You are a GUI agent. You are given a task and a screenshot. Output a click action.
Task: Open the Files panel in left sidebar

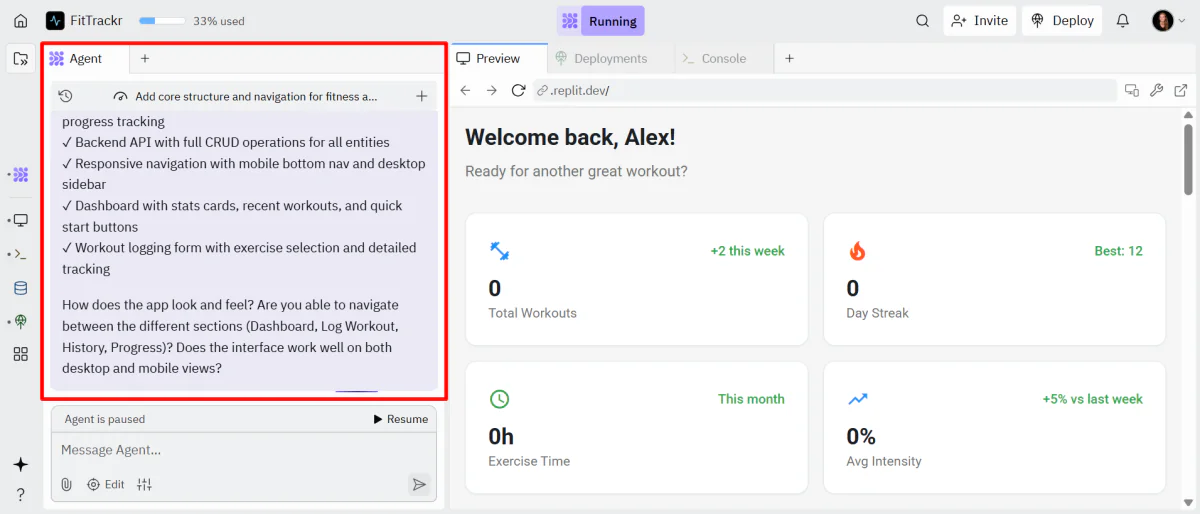point(20,59)
